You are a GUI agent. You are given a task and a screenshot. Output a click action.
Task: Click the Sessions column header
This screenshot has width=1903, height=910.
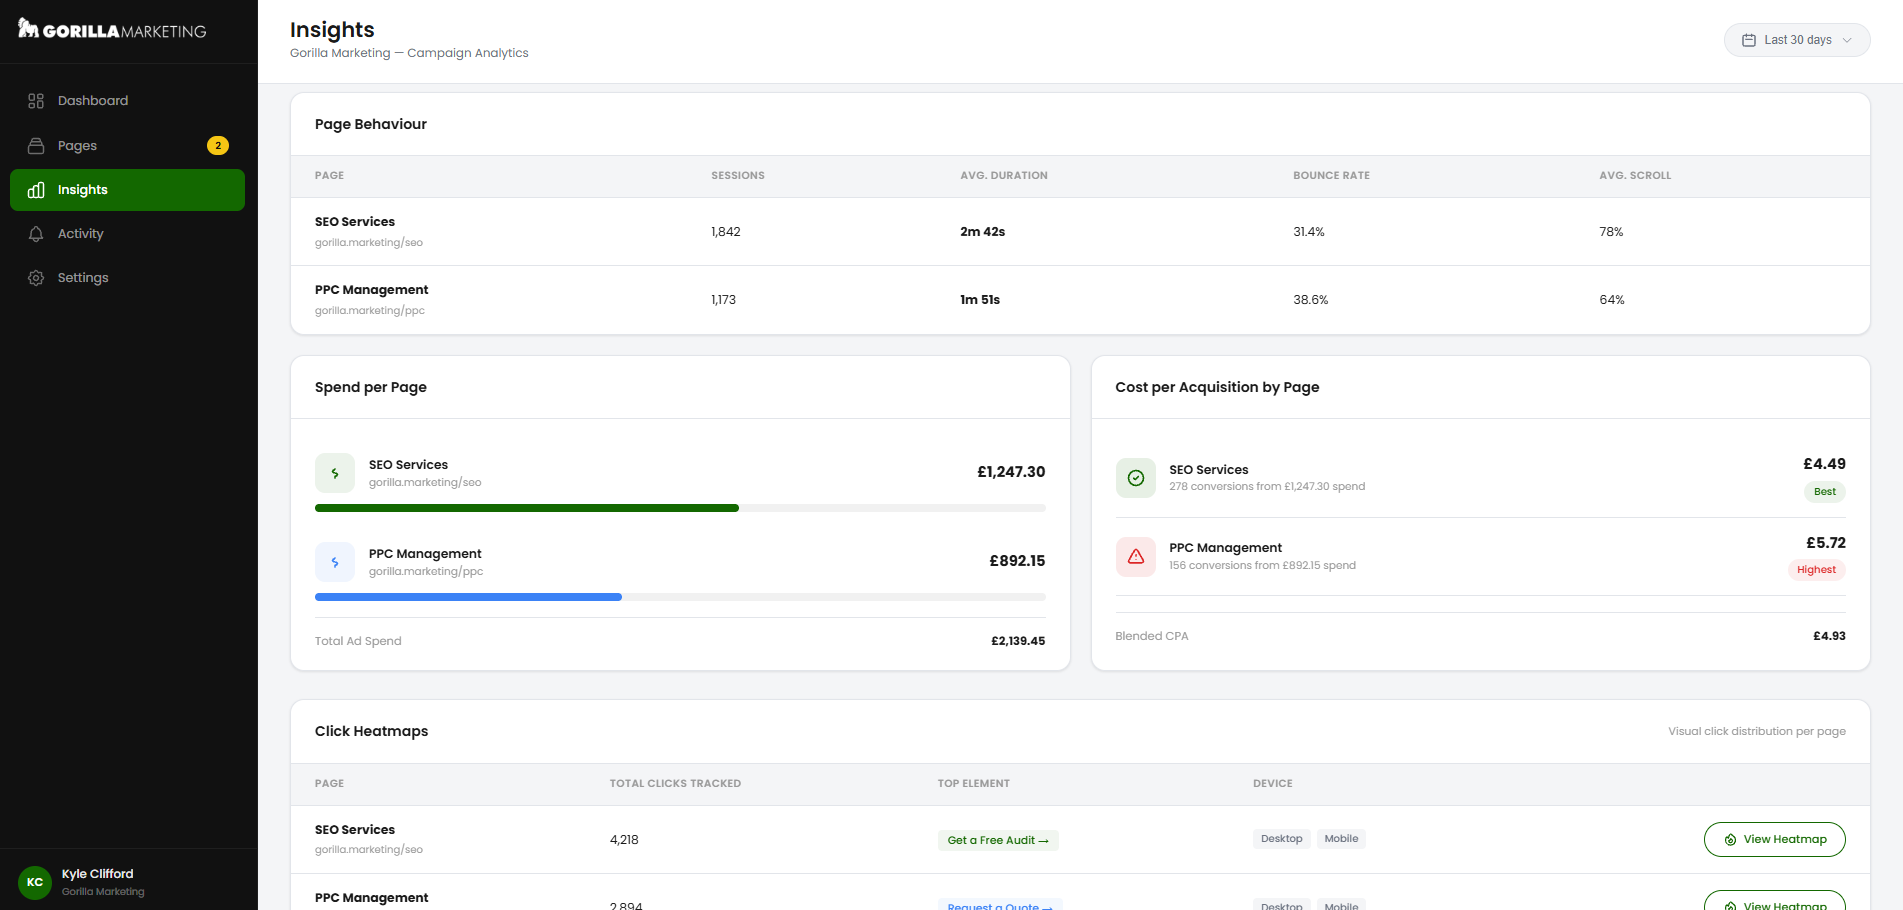coord(738,176)
